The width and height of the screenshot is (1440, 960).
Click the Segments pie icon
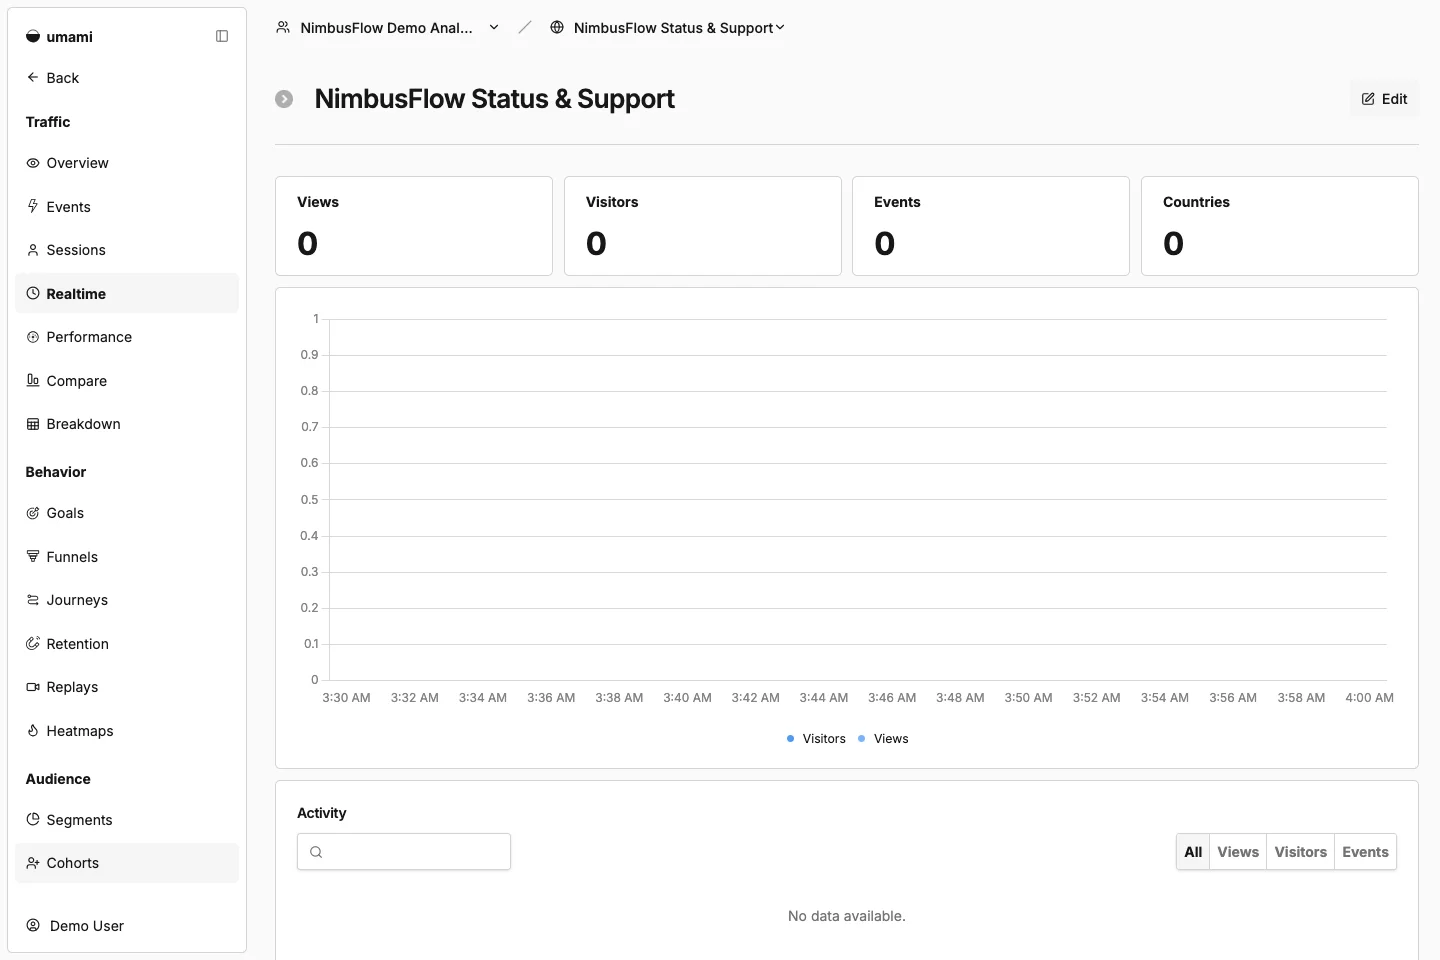(x=33, y=819)
